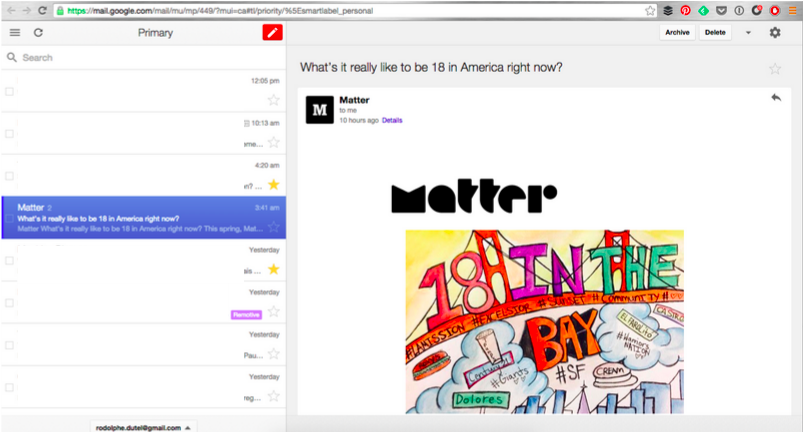Compose a new email with red pencil button
The width and height of the screenshot is (804, 432).
(272, 33)
